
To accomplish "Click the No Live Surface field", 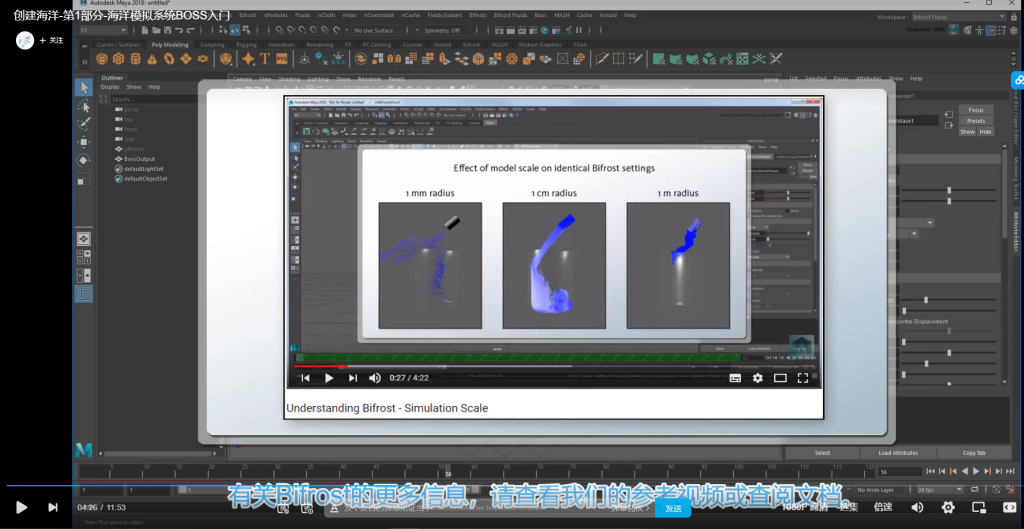I will tap(378, 30).
